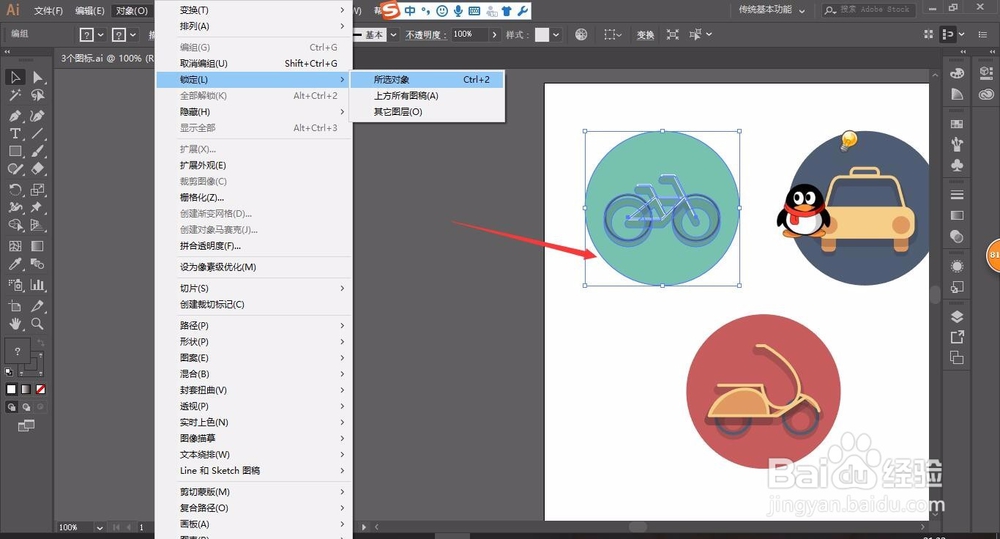1000x539 pixels.
Task: Select the Eyedropper tool
Action: (x=15, y=264)
